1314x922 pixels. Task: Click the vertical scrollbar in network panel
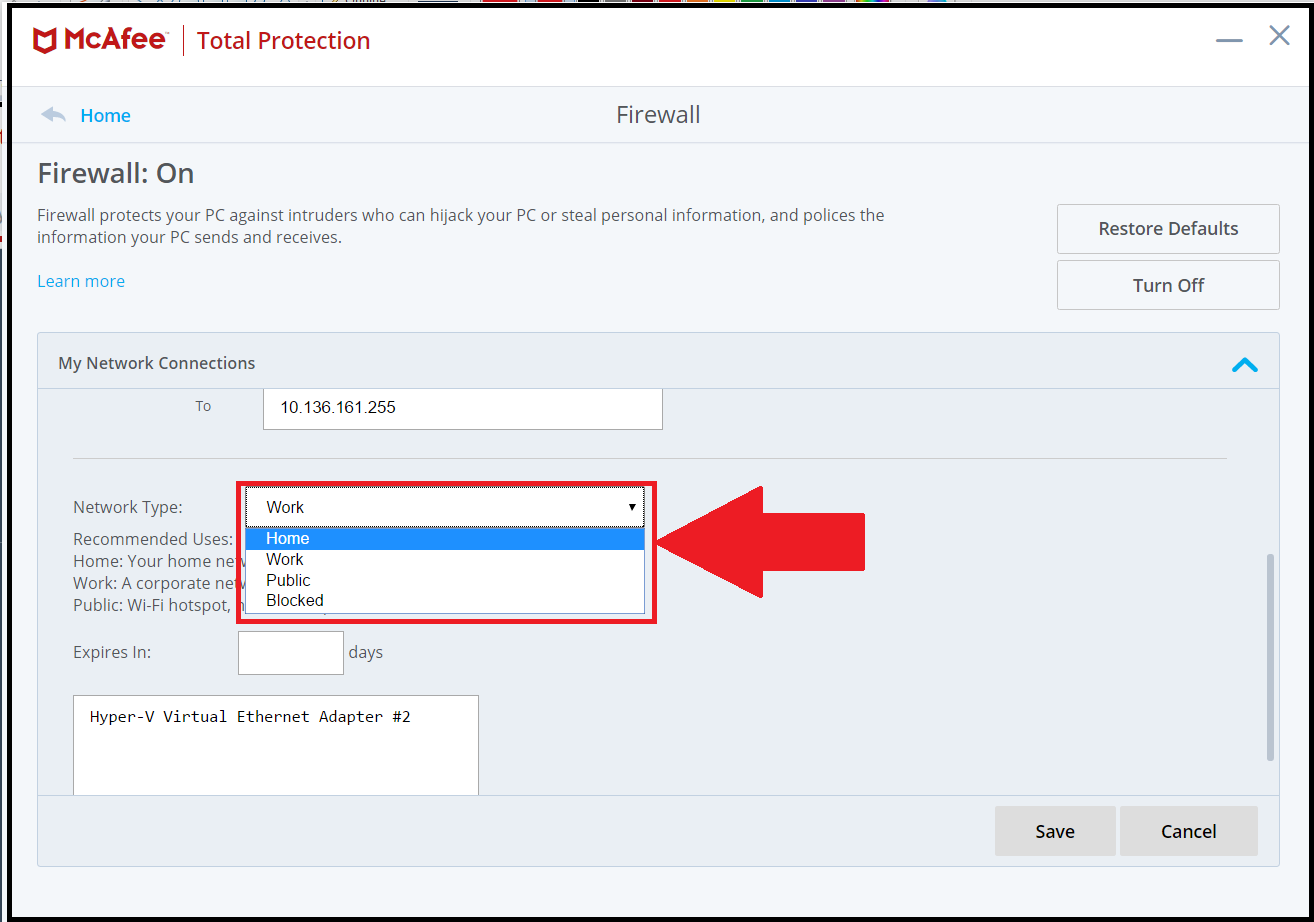pos(1270,655)
